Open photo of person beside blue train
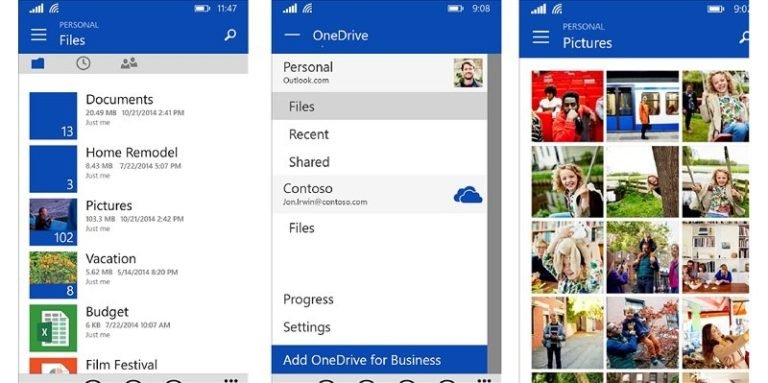This screenshot has width=768, height=383. (x=643, y=106)
